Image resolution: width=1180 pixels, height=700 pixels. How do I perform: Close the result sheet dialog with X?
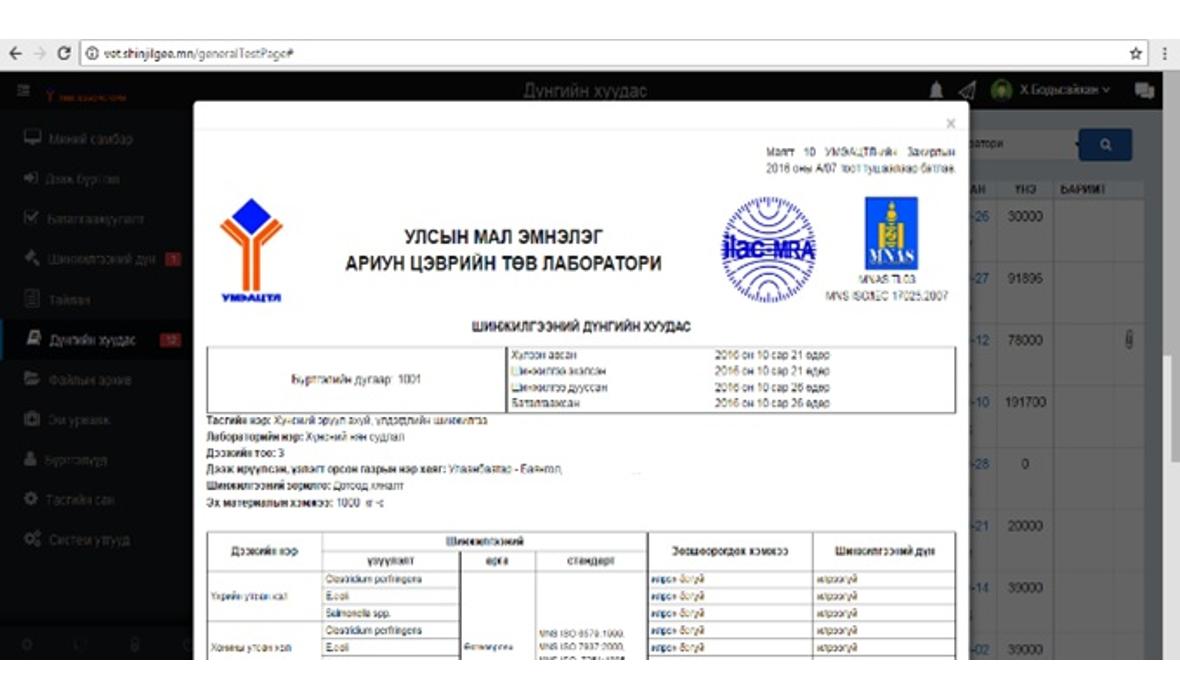click(950, 123)
